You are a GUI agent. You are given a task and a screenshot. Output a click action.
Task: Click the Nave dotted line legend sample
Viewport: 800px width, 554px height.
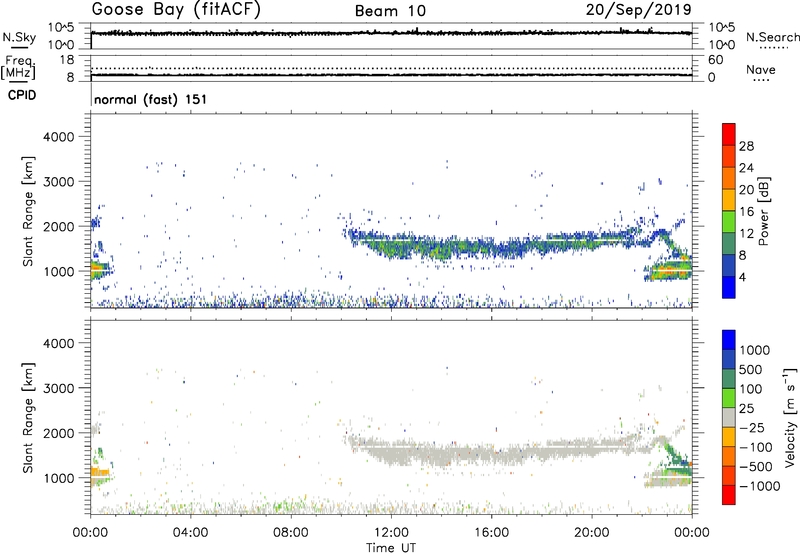(x=761, y=80)
